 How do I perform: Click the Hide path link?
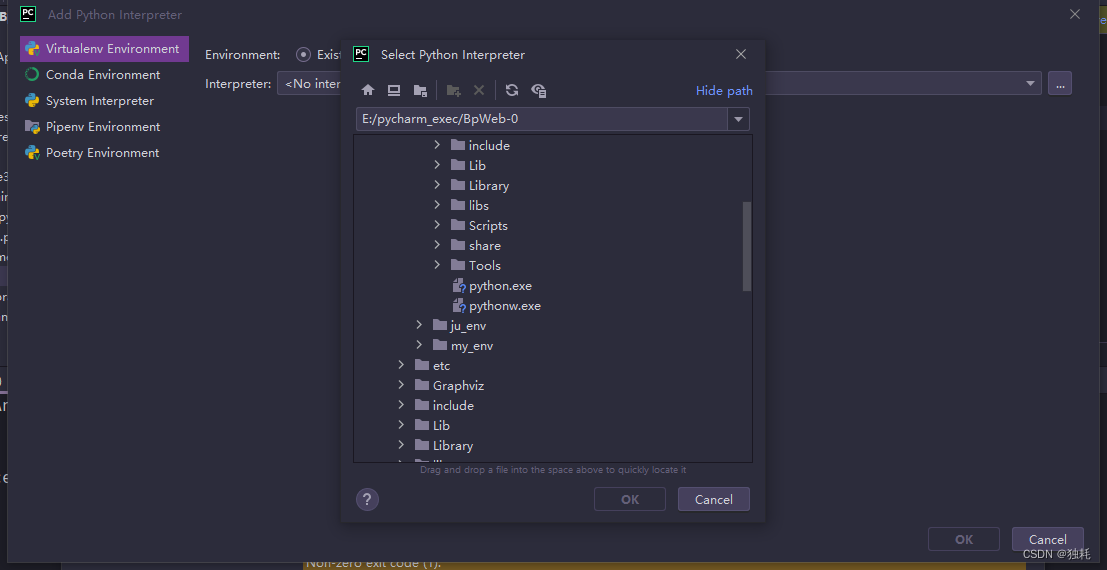(724, 90)
